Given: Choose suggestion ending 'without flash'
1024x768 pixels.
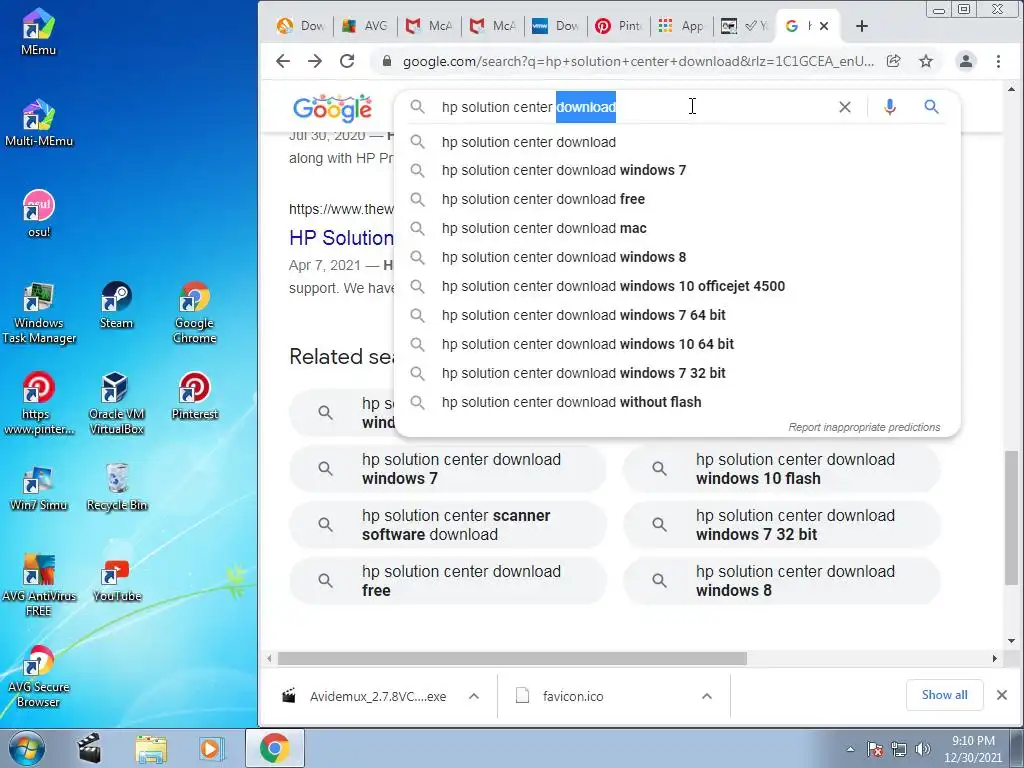Looking at the screenshot, I should pyautogui.click(x=677, y=402).
